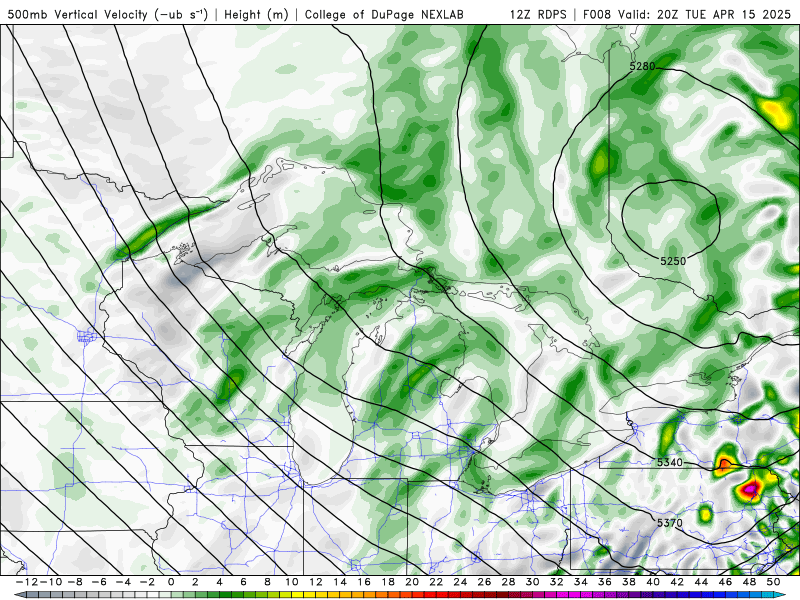Image resolution: width=800 pixels, height=600 pixels.
Task: Click the 26 colorbar tick label
Action: coord(484,582)
